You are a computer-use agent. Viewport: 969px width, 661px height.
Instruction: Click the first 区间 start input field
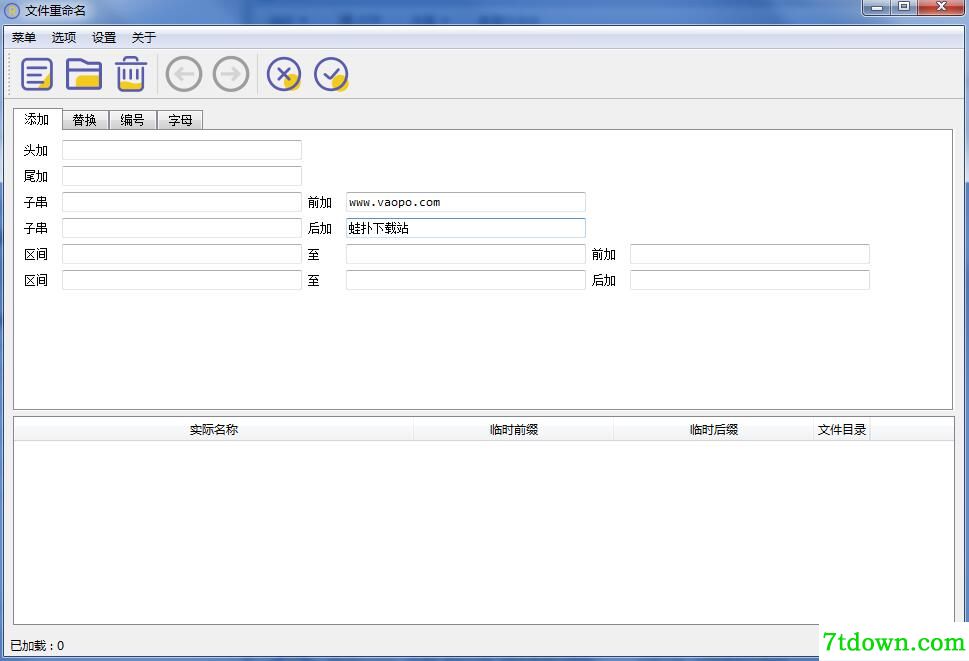182,254
